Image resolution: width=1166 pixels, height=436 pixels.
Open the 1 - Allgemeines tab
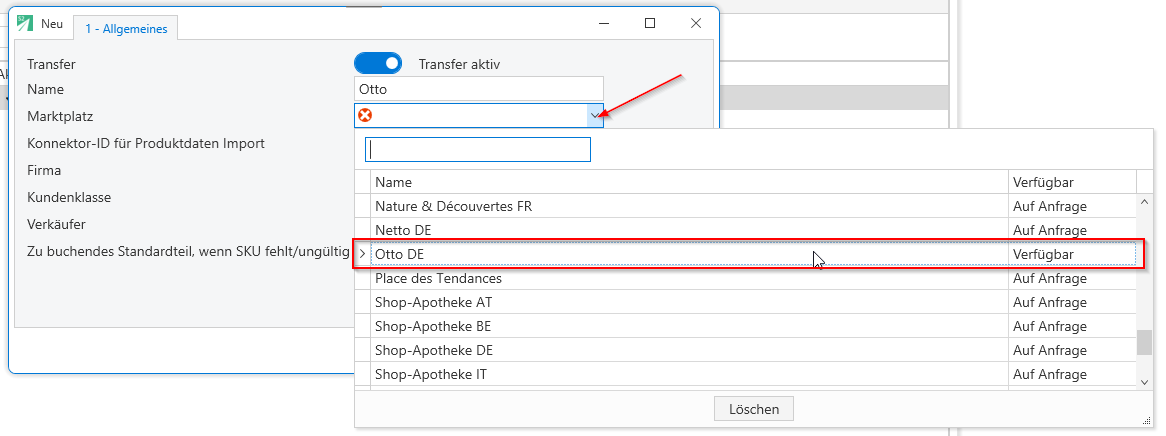126,29
